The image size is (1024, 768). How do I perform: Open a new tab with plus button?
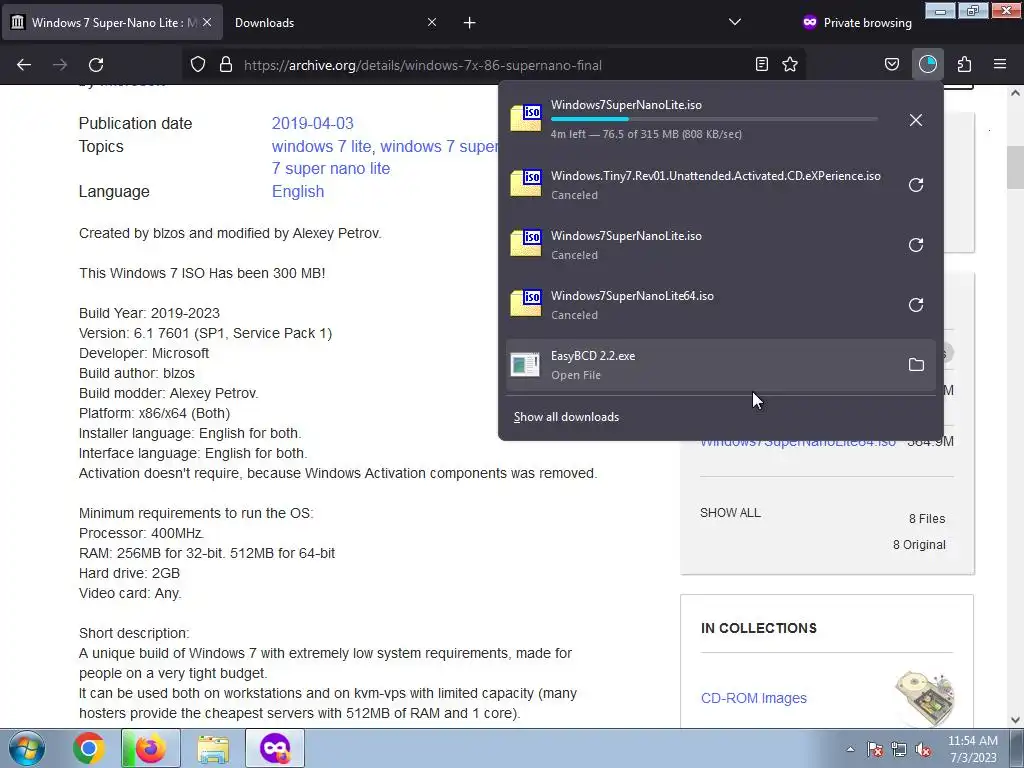470,23
